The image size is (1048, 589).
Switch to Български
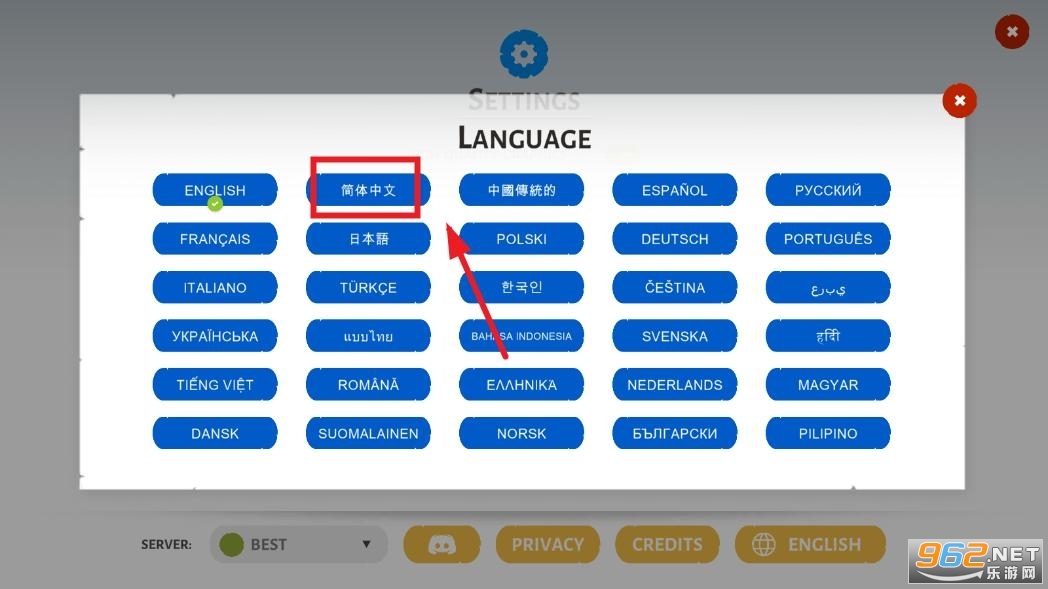pos(674,433)
